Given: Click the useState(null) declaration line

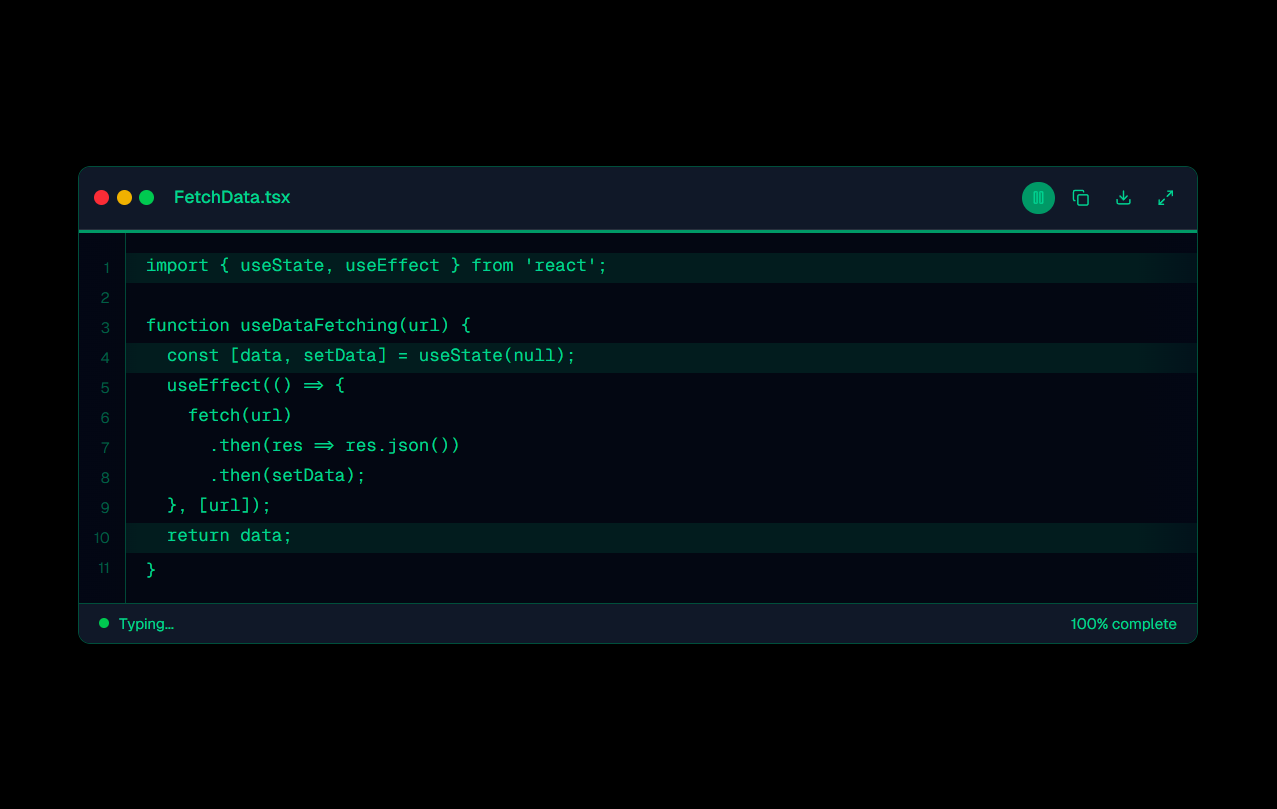Looking at the screenshot, I should pyautogui.click(x=371, y=356).
